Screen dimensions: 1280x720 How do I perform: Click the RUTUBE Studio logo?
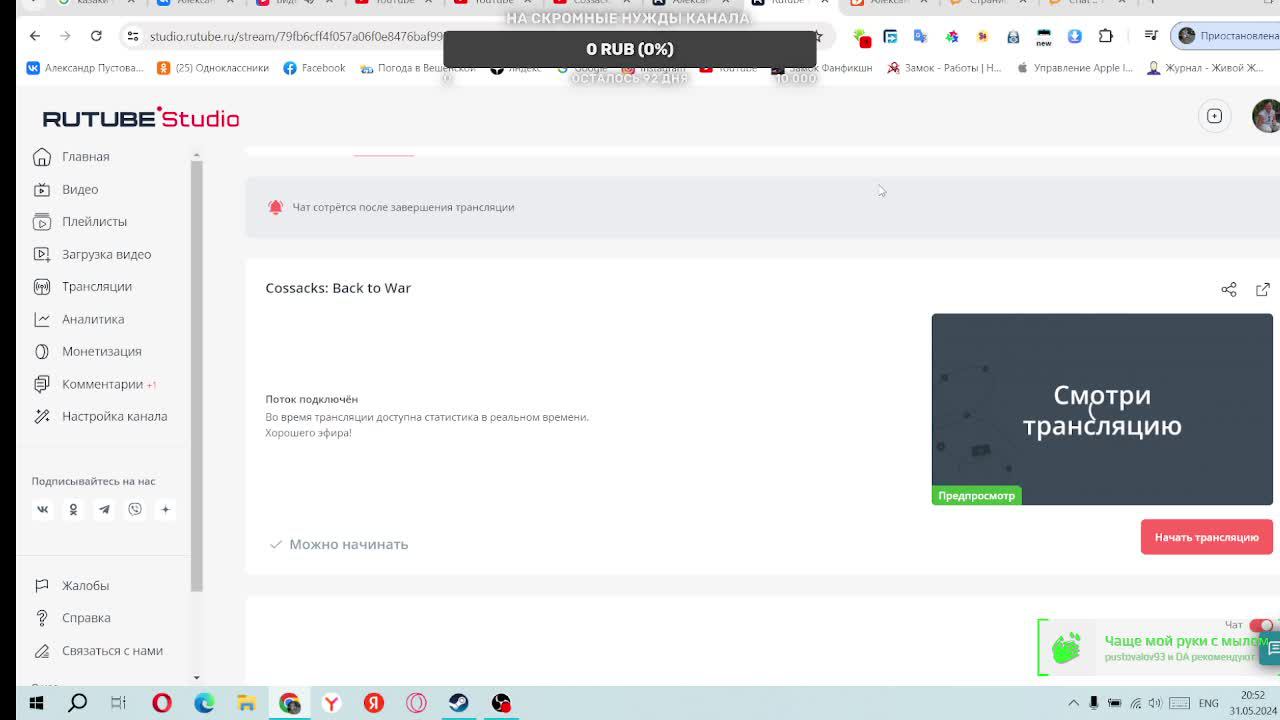point(141,118)
